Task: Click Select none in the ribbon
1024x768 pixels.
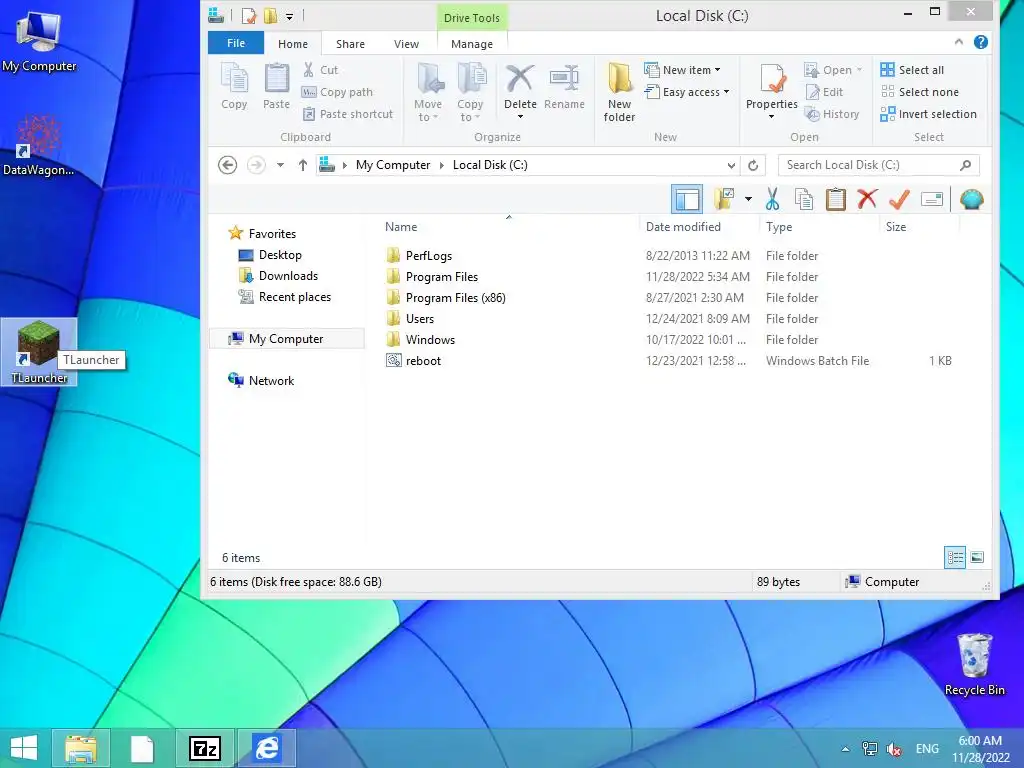Action: coord(920,92)
